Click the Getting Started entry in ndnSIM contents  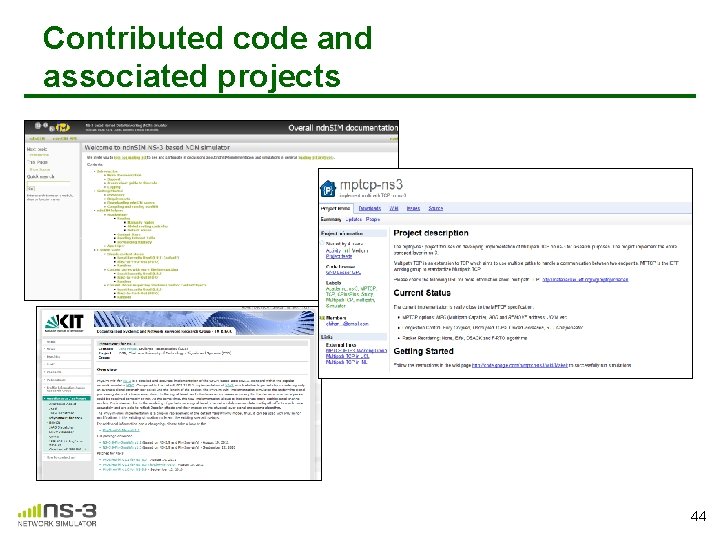click(110, 191)
